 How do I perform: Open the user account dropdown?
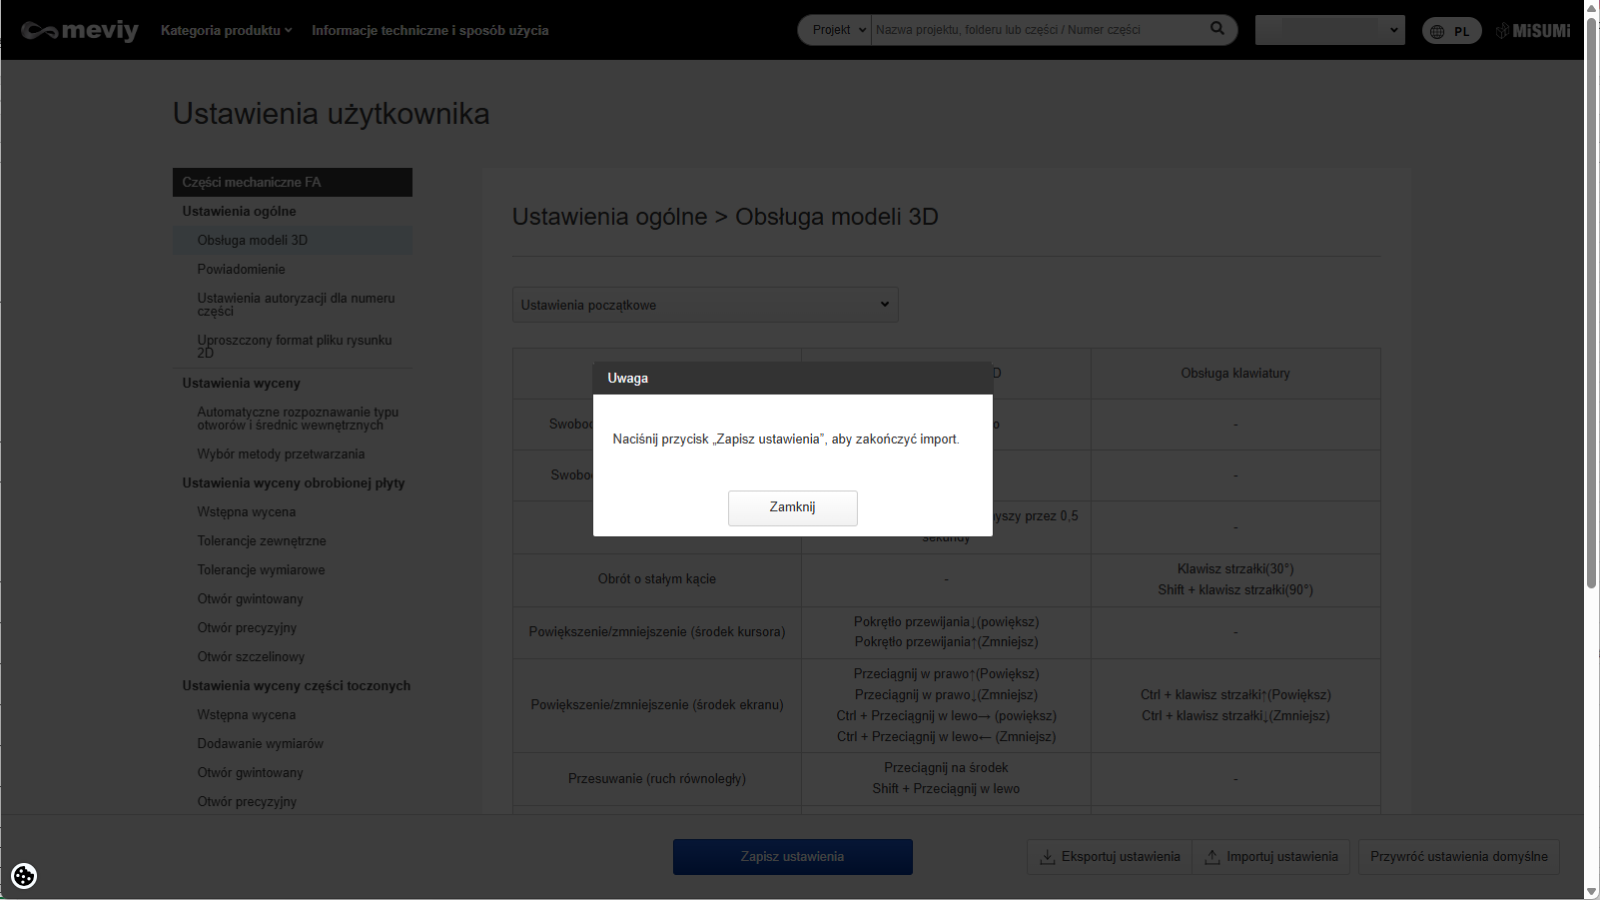tap(1329, 30)
